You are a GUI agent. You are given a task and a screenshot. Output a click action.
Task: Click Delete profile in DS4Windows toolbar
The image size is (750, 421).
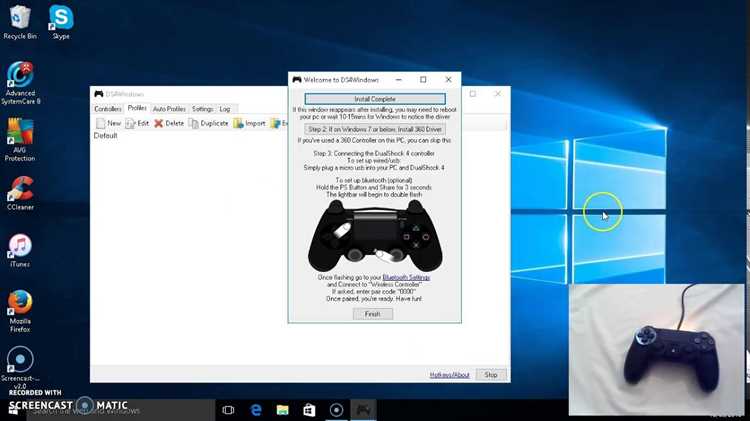169,123
